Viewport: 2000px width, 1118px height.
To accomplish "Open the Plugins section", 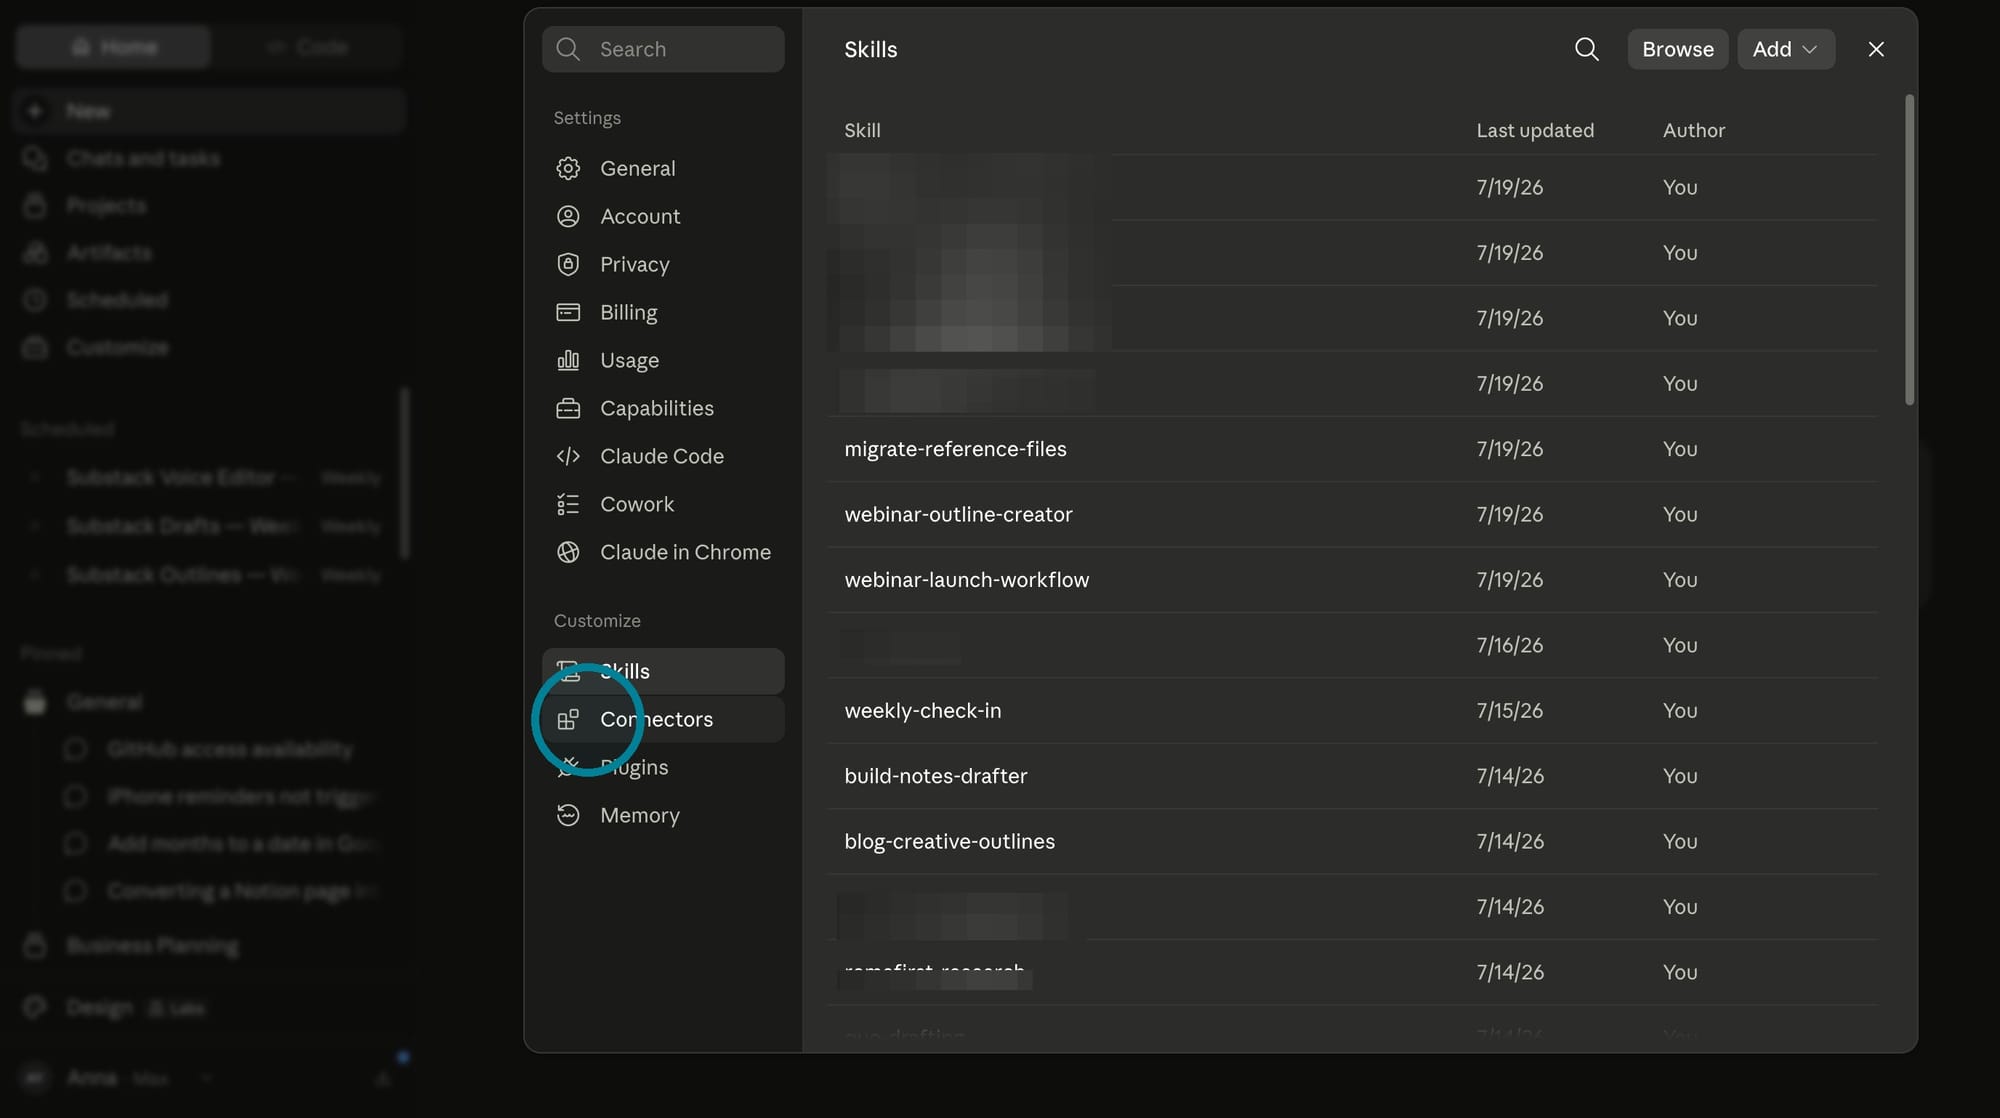I will (663, 767).
